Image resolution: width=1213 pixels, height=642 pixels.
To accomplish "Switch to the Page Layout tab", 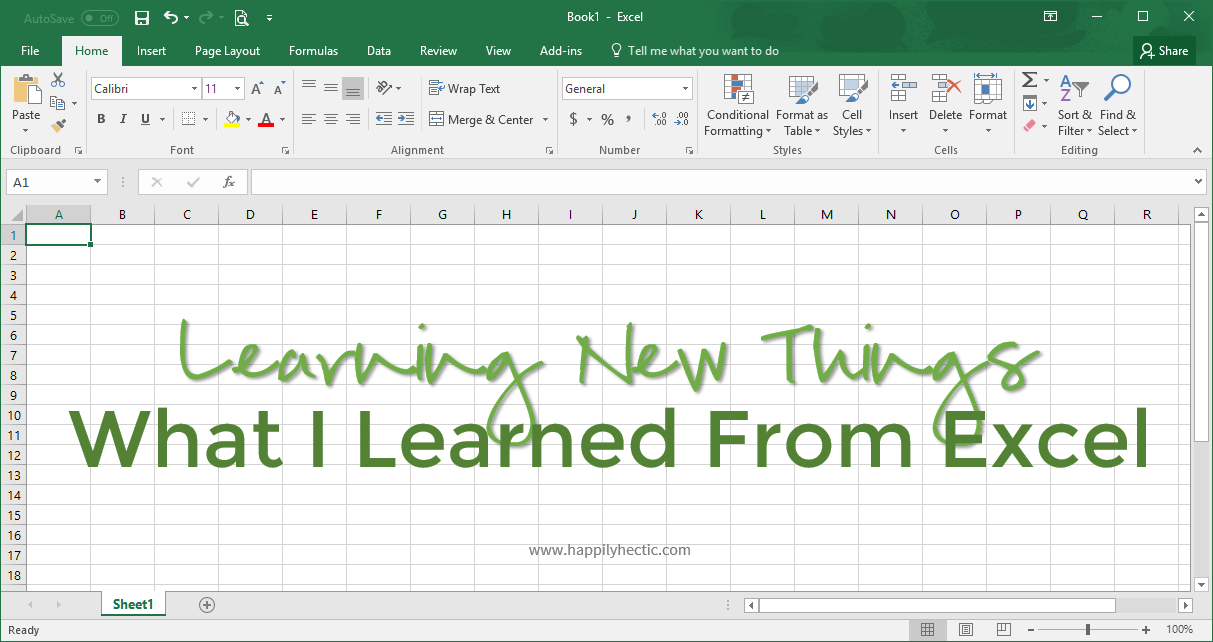I will (227, 51).
